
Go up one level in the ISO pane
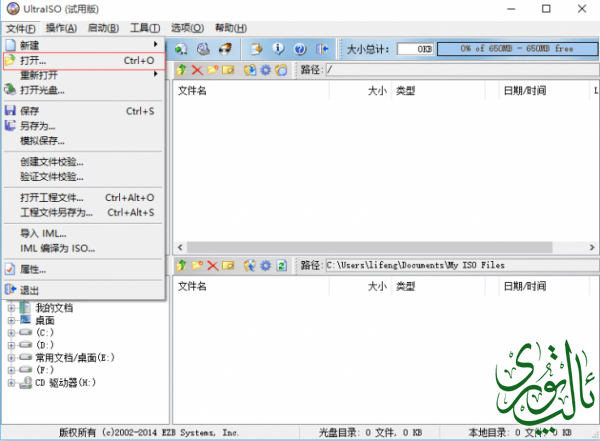pos(181,70)
